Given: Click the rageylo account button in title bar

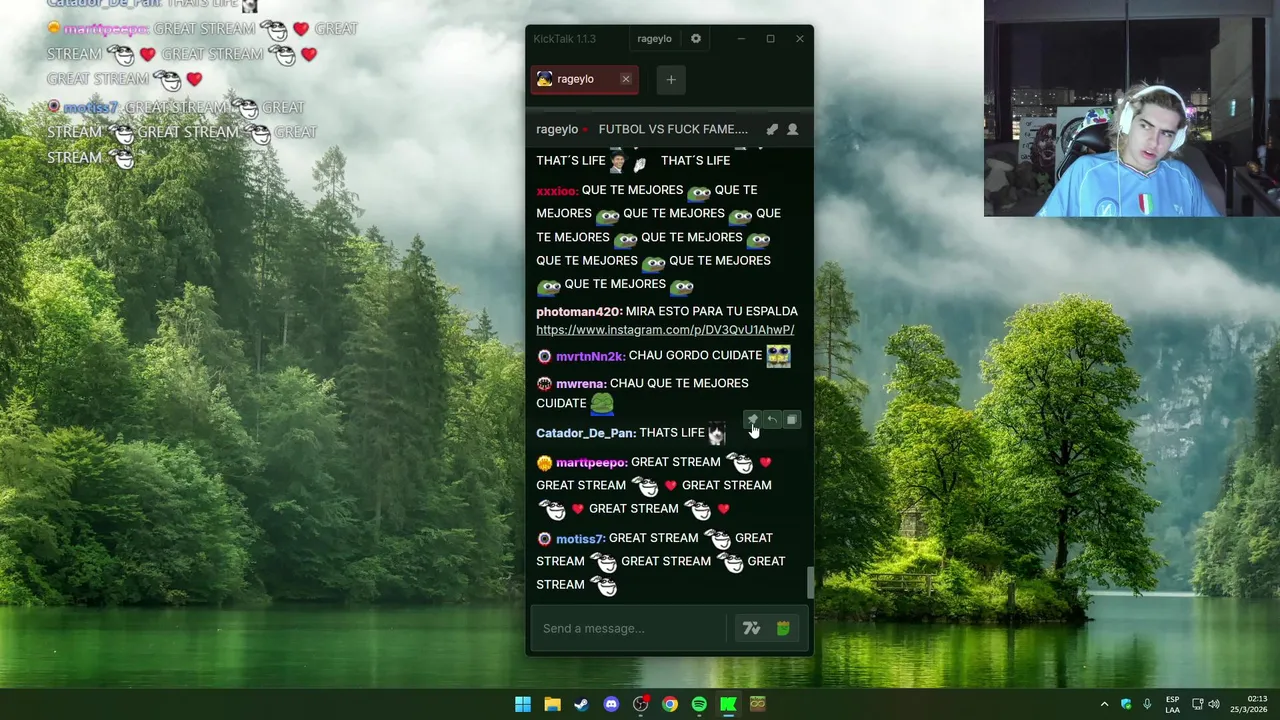Looking at the screenshot, I should (654, 39).
